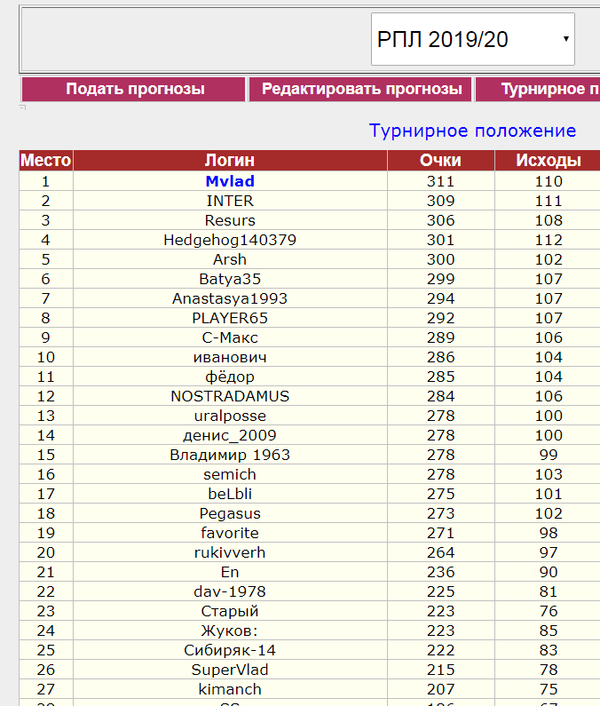
Task: Select the Старый login cell
Action: [230, 611]
